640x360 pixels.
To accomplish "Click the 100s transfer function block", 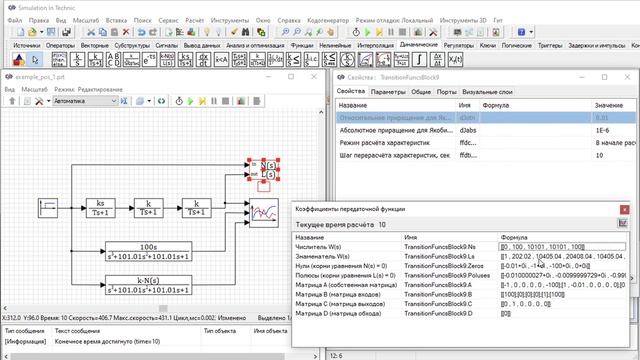I will 149,251.
